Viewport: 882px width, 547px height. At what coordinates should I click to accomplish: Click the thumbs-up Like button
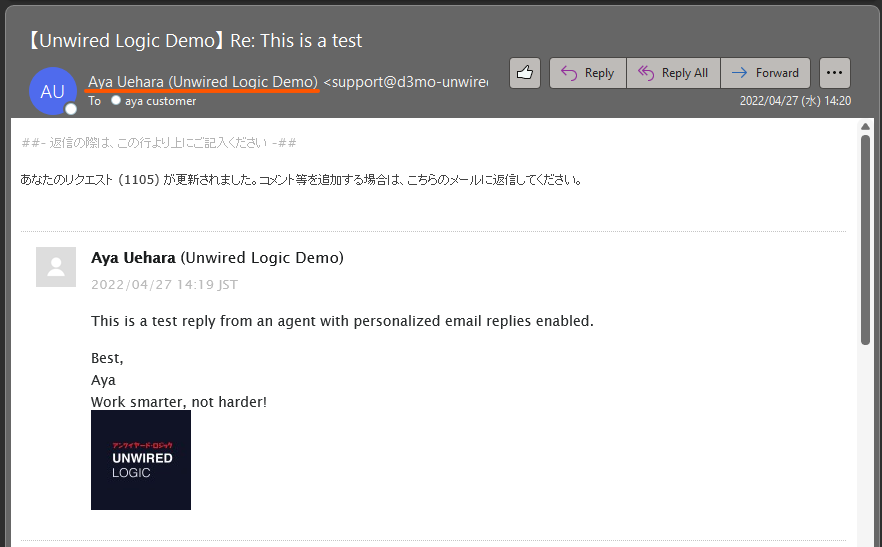pyautogui.click(x=525, y=73)
